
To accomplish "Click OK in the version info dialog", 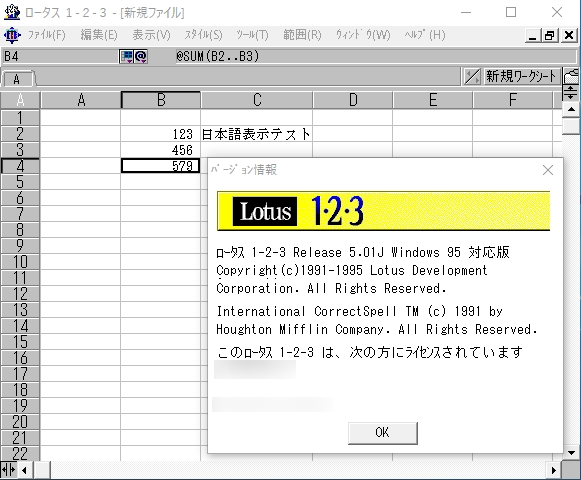I will 382,433.
